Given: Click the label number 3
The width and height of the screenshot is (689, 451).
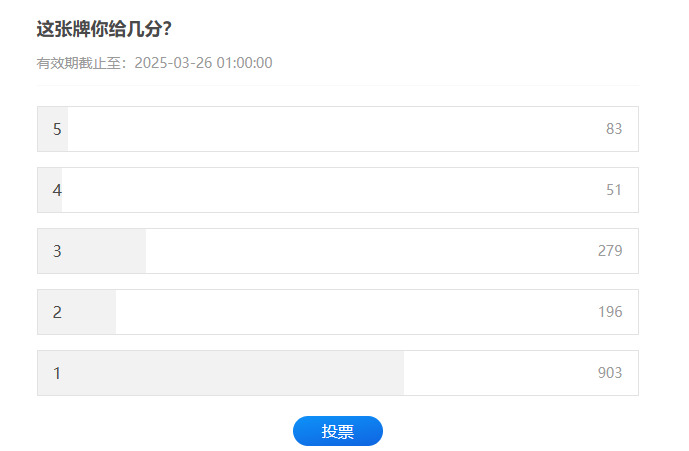Looking at the screenshot, I should pos(57,251).
